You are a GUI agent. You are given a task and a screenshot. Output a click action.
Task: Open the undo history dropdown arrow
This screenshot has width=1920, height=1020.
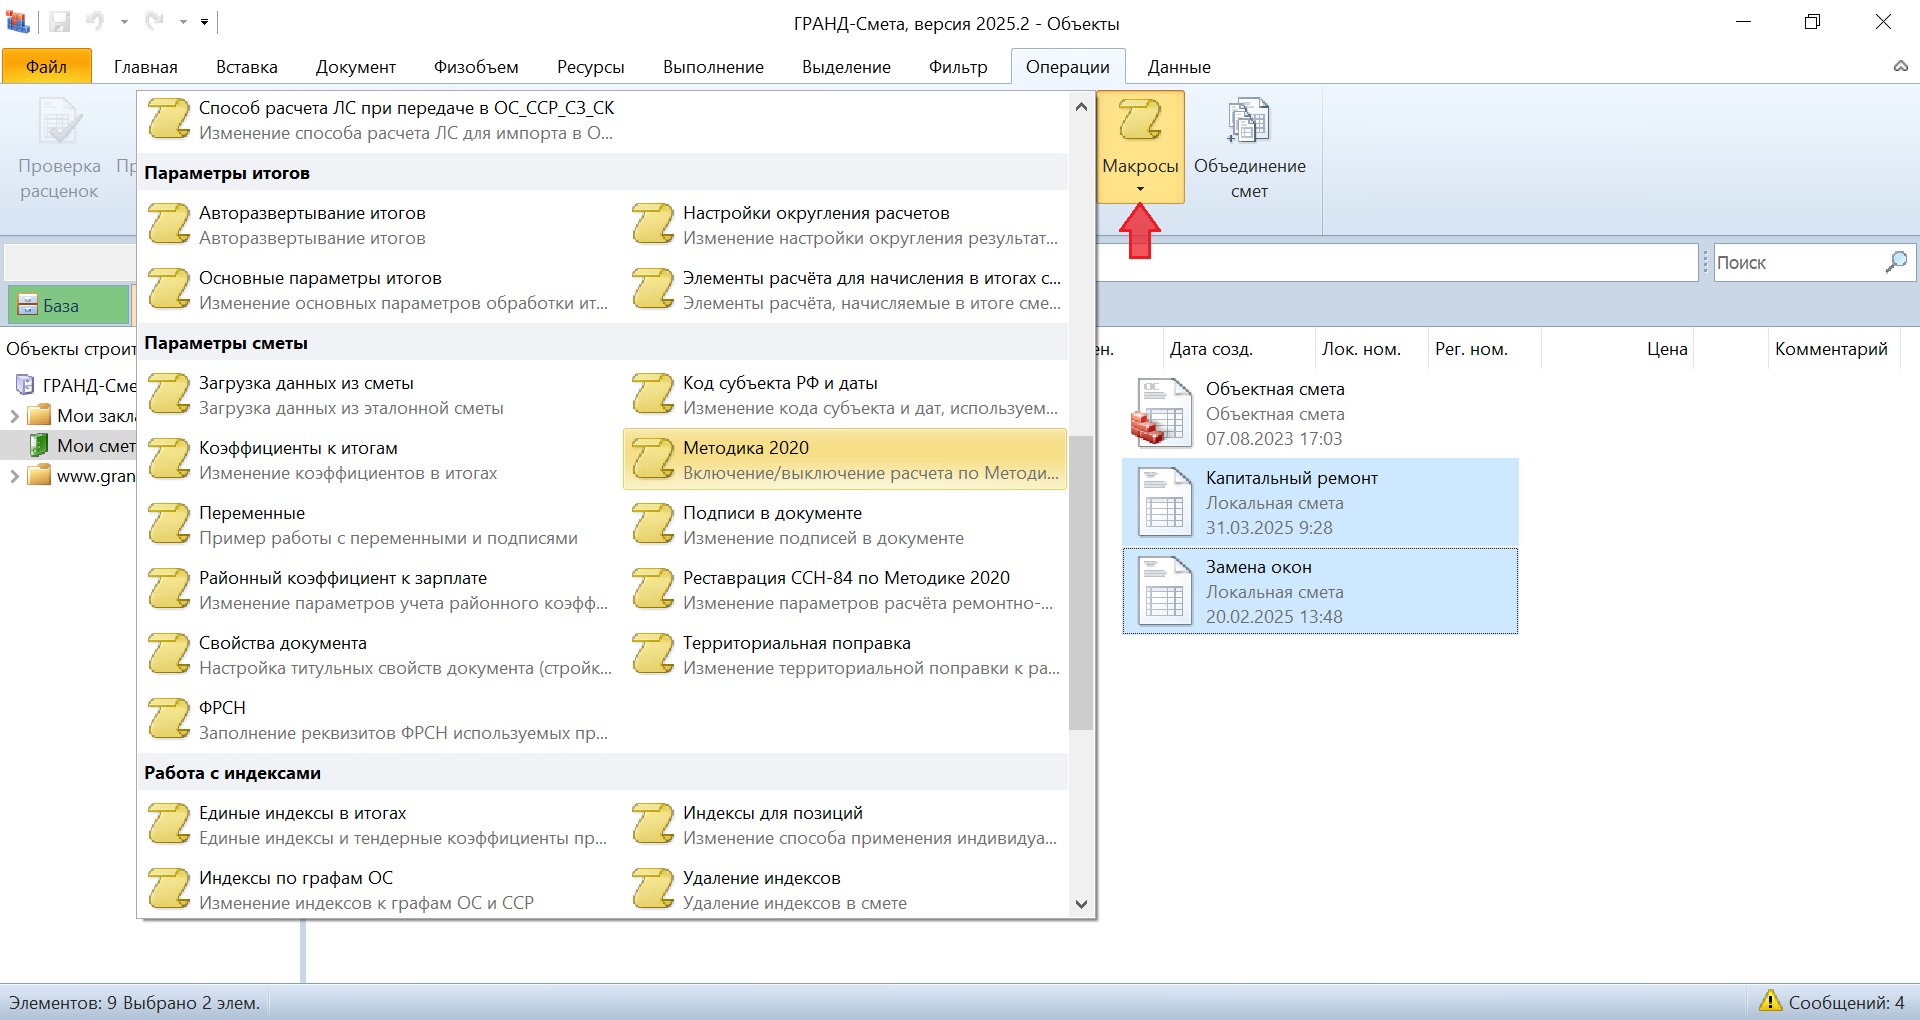pos(124,21)
